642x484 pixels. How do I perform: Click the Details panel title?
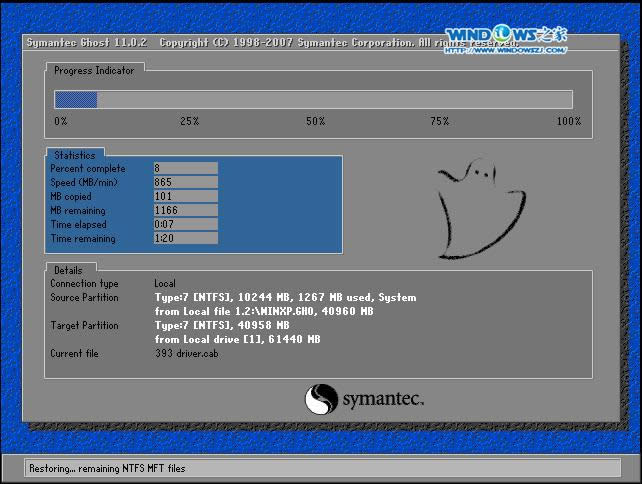click(68, 270)
